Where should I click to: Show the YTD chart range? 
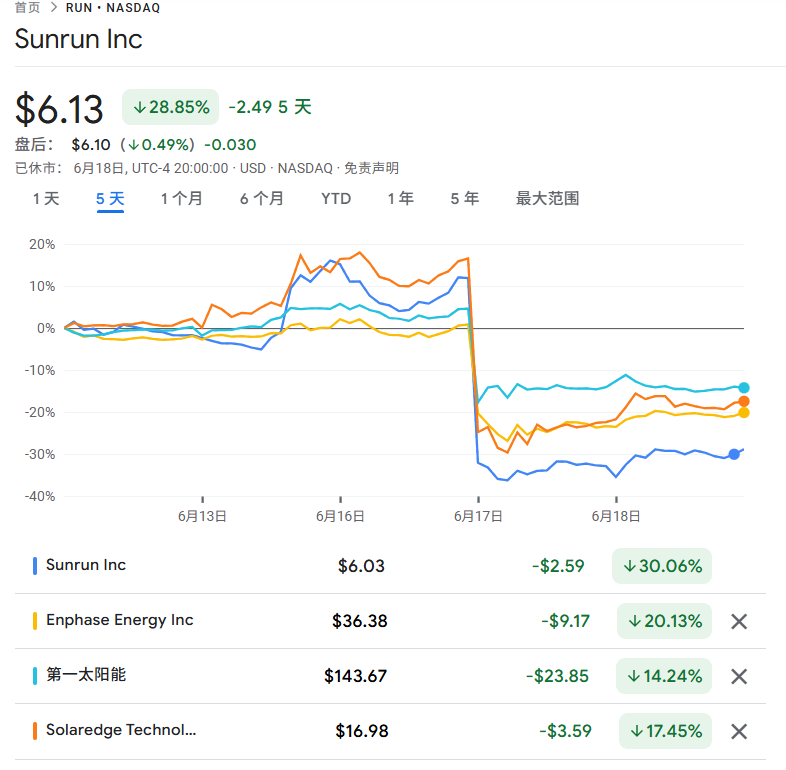[x=336, y=199]
